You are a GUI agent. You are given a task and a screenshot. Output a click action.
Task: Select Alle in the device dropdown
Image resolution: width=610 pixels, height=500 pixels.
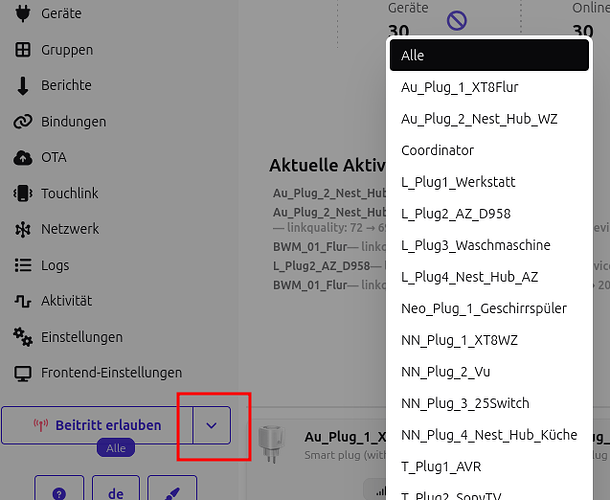[x=489, y=55]
